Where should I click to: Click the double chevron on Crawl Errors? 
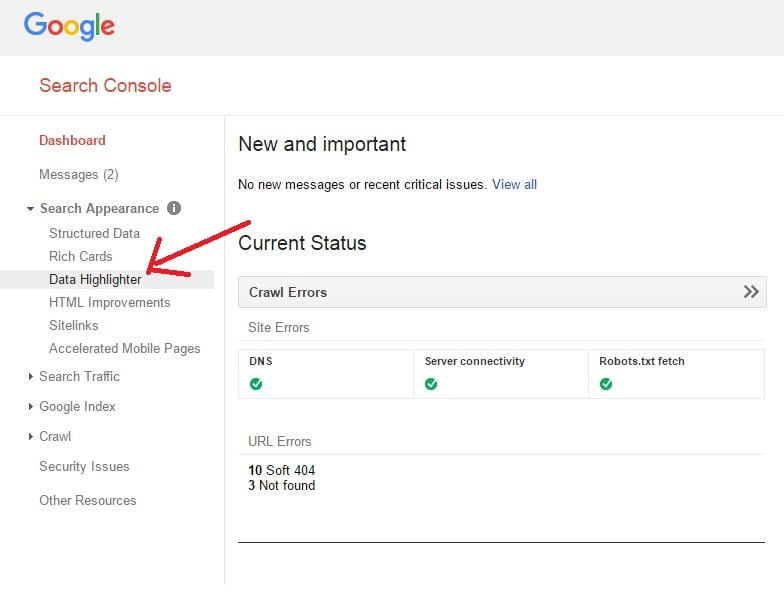[751, 292]
